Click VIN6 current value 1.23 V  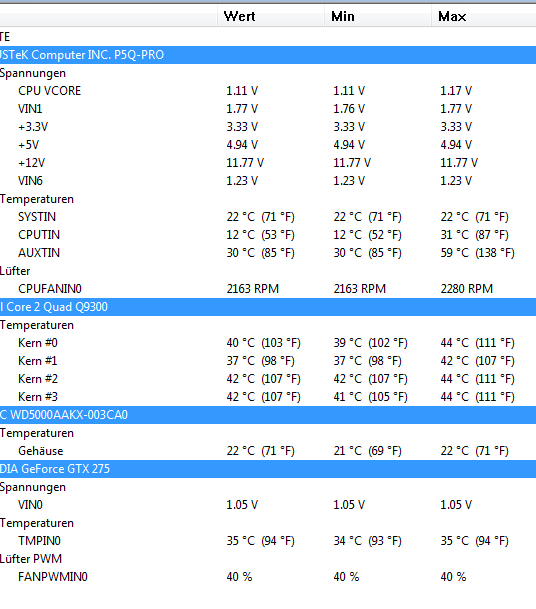point(242,181)
